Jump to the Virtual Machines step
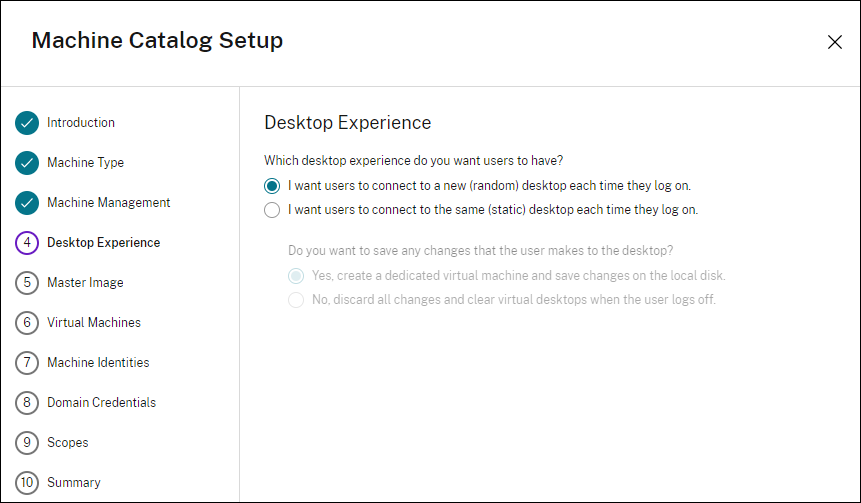 click(94, 323)
